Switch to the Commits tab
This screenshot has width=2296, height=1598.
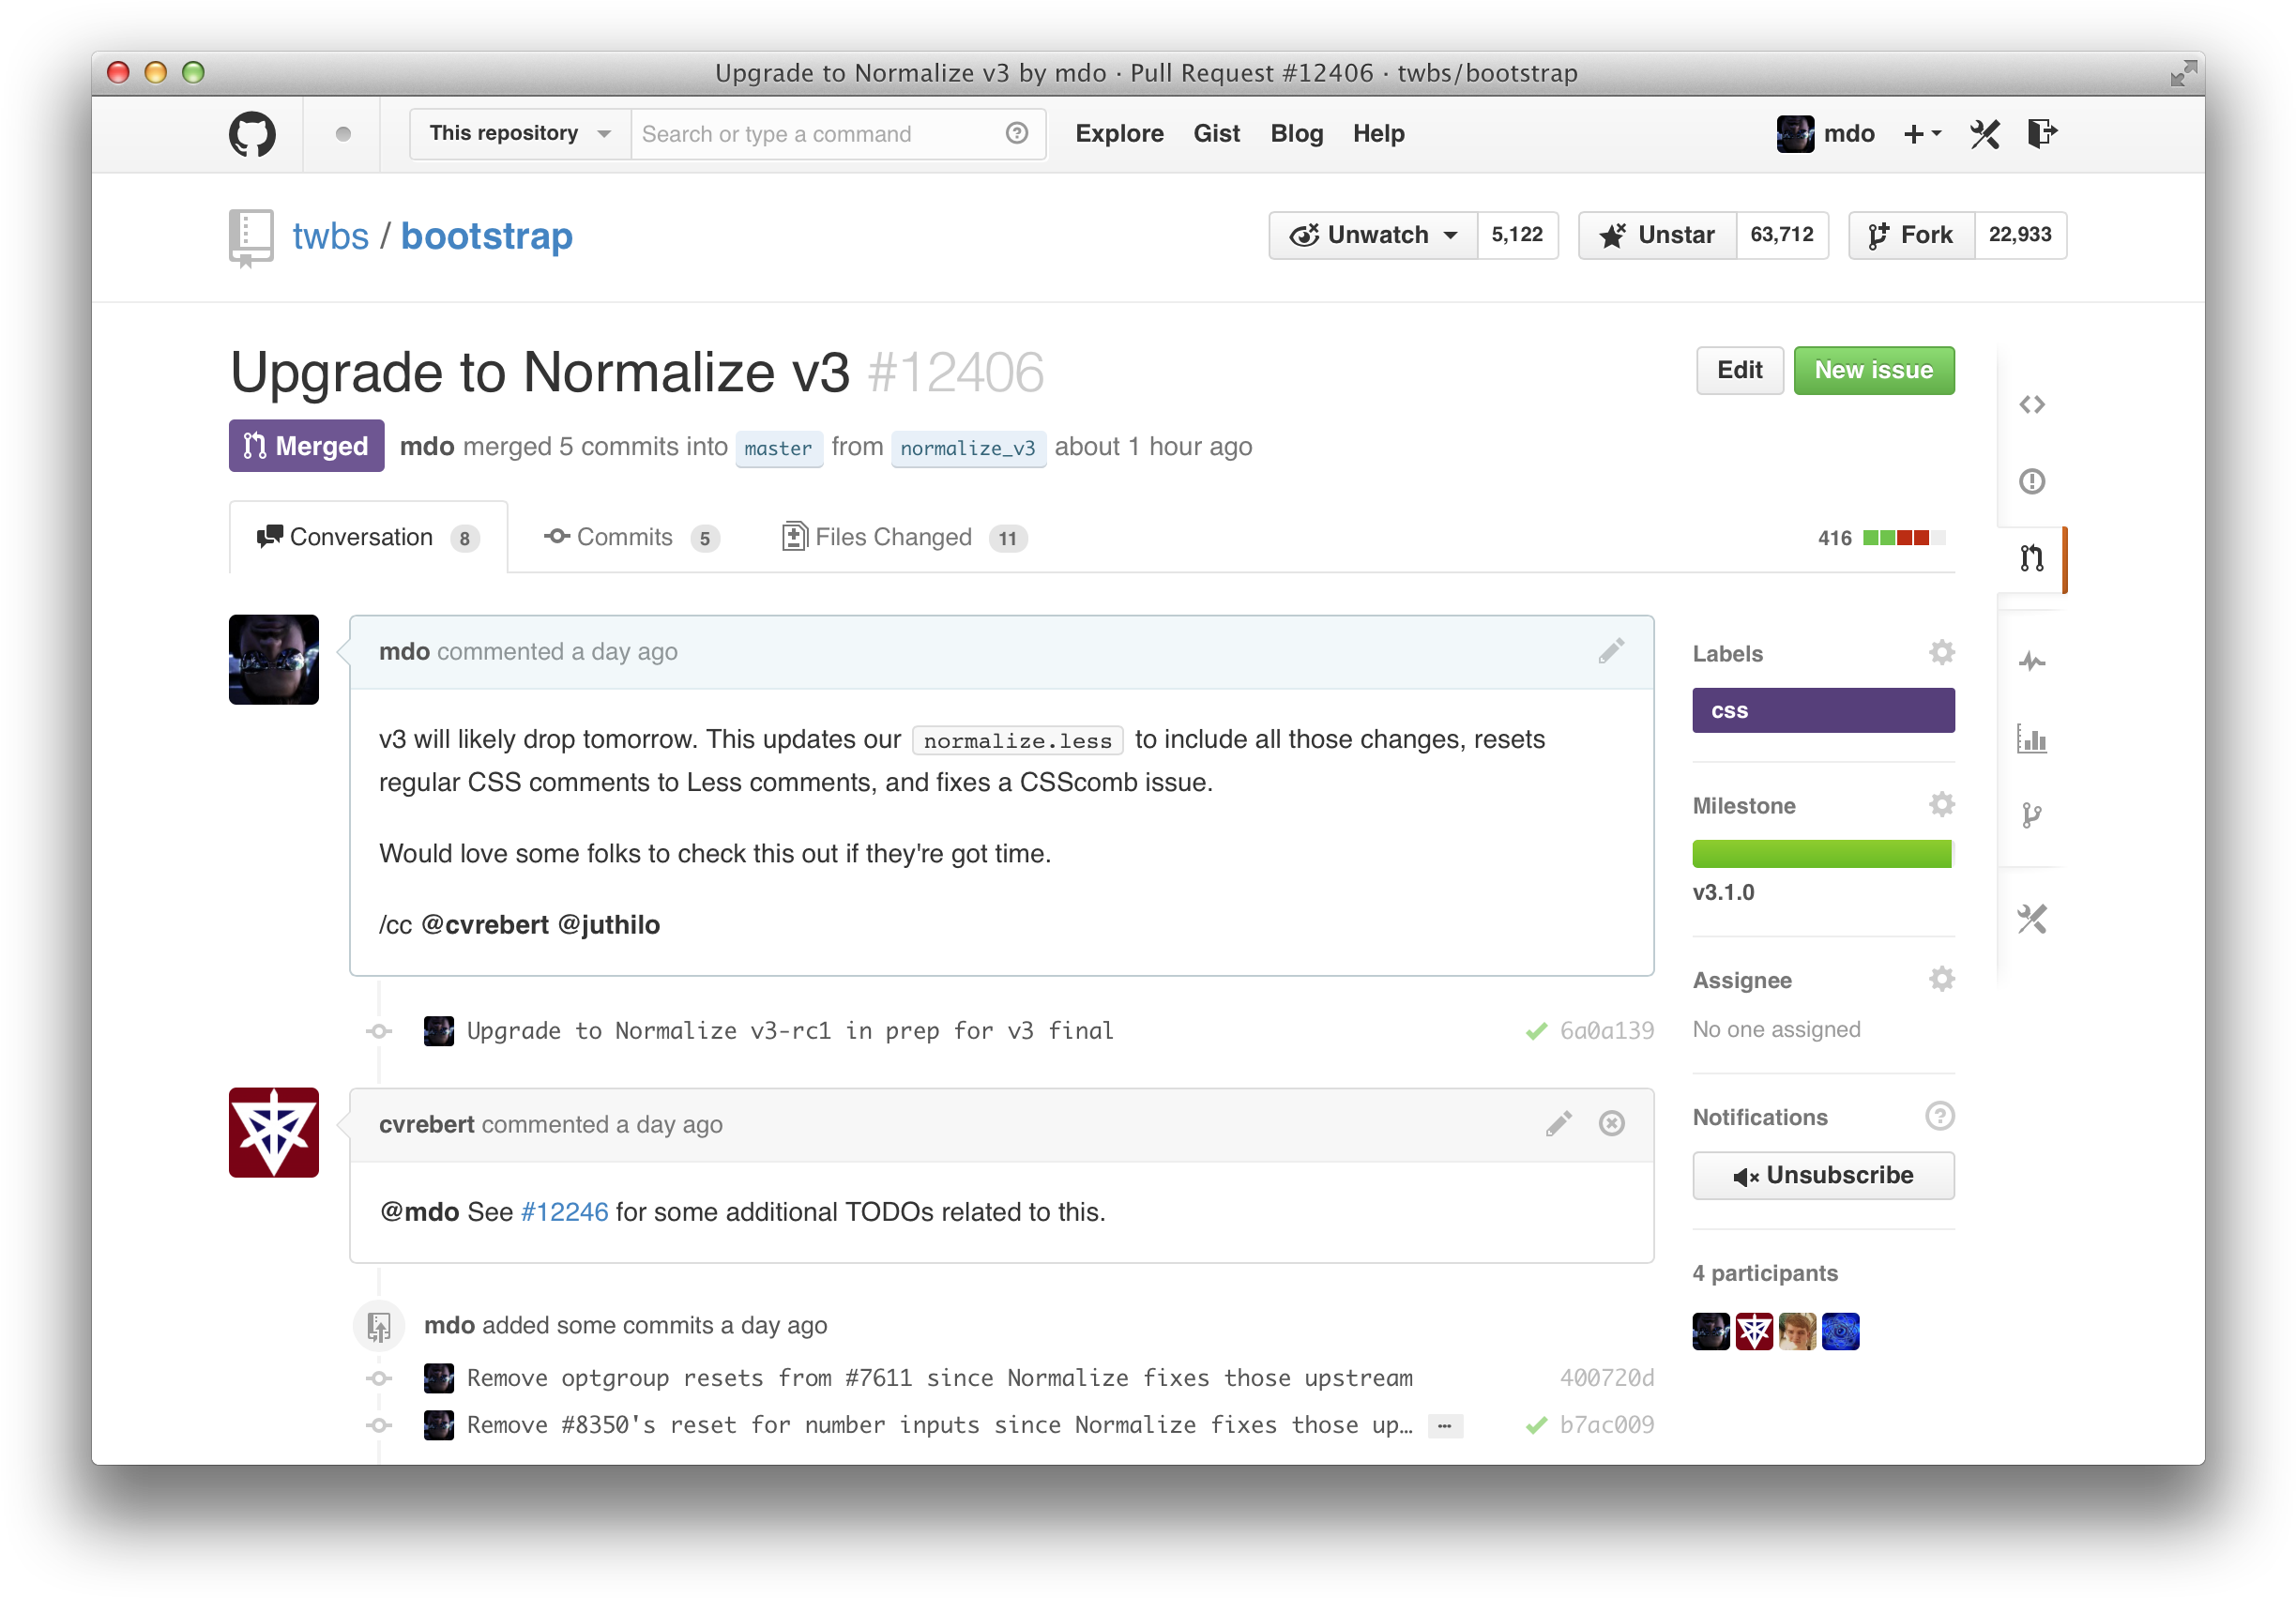click(x=632, y=537)
